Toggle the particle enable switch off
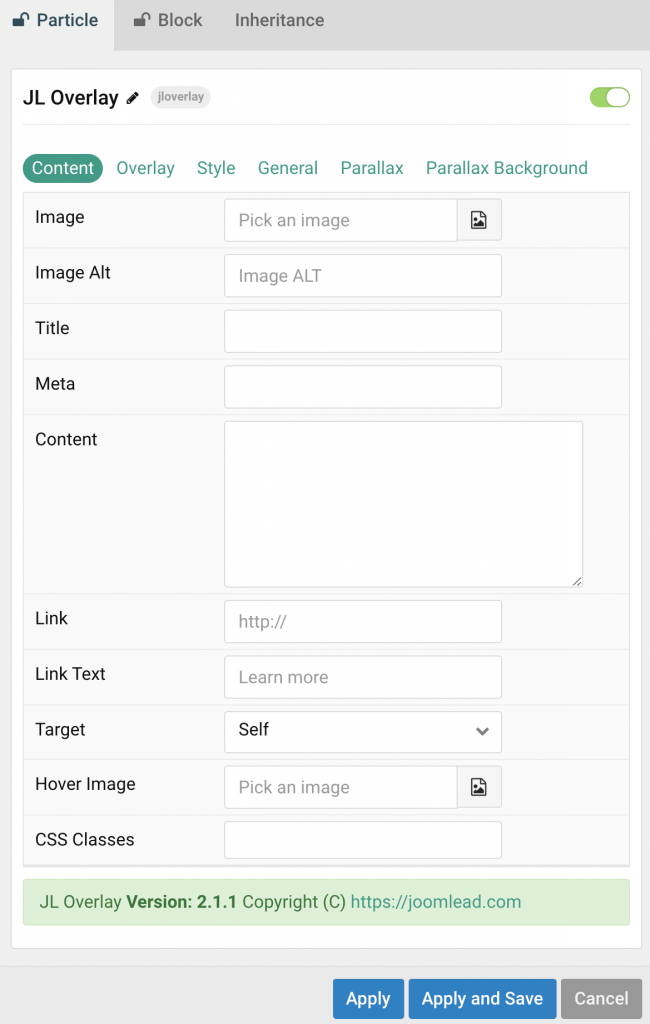The width and height of the screenshot is (650, 1024). pos(609,97)
